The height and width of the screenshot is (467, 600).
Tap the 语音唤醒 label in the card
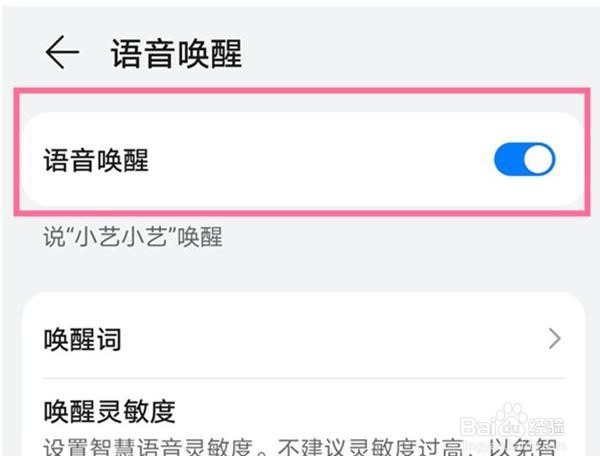pyautogui.click(x=96, y=160)
